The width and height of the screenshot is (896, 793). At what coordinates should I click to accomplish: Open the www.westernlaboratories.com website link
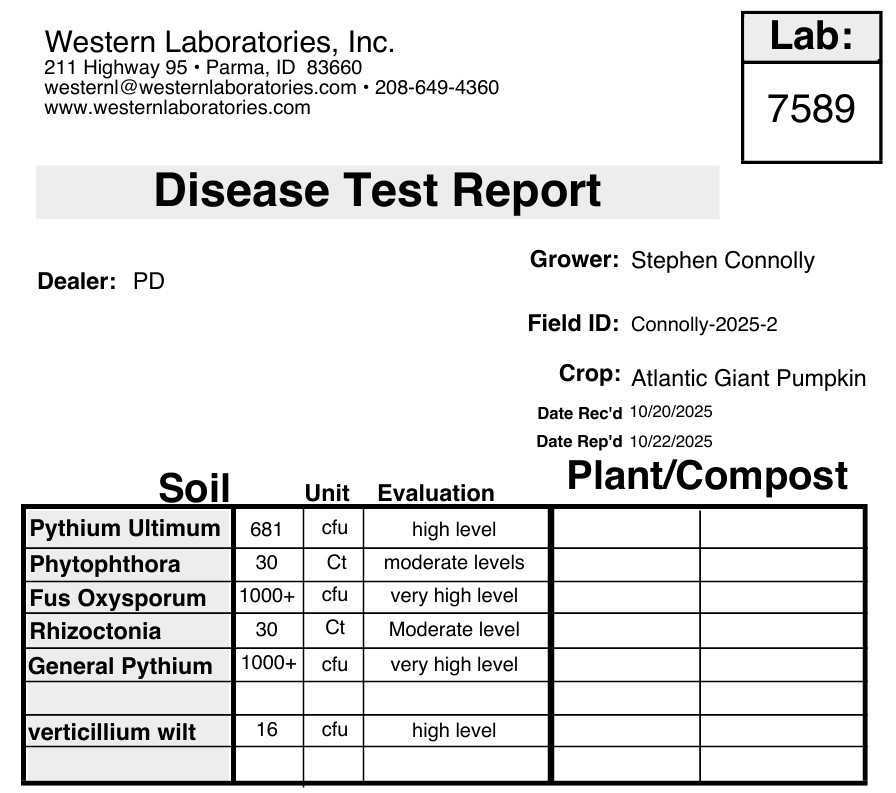click(177, 107)
